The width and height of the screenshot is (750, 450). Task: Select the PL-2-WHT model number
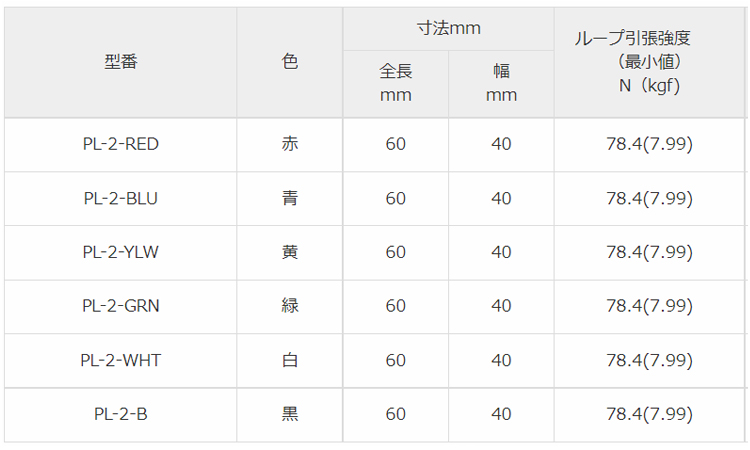(x=120, y=360)
